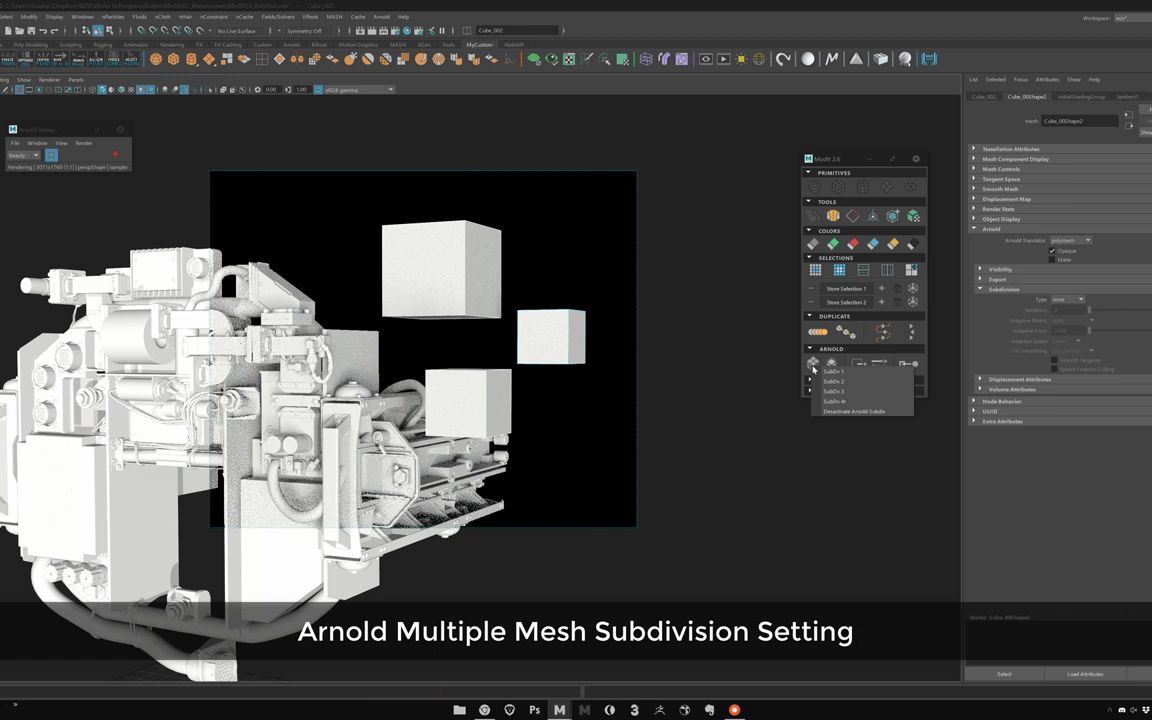Click the green cube tool in ModIt Tools
The width and height of the screenshot is (1152, 720).
click(x=913, y=216)
